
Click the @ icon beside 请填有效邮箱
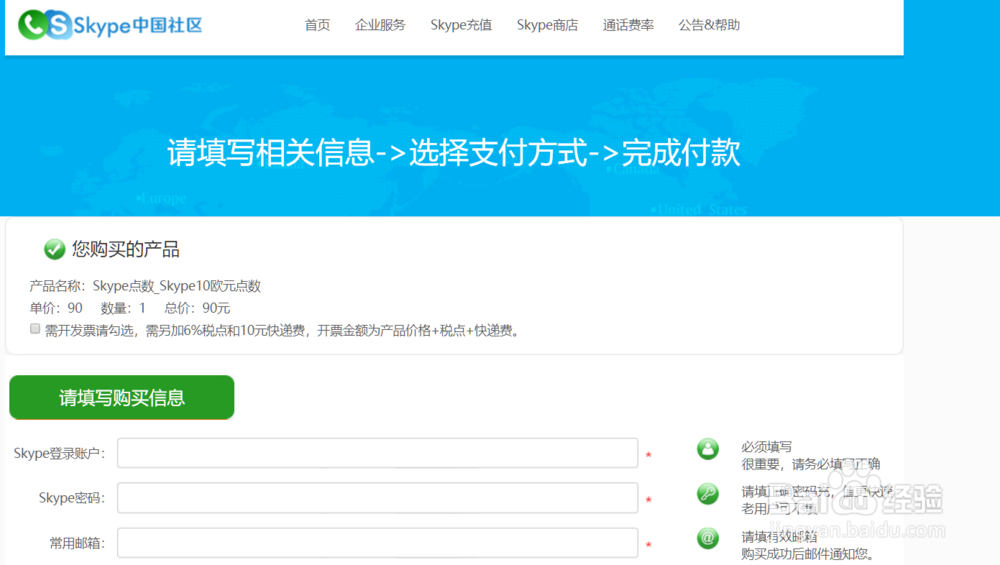tap(707, 538)
